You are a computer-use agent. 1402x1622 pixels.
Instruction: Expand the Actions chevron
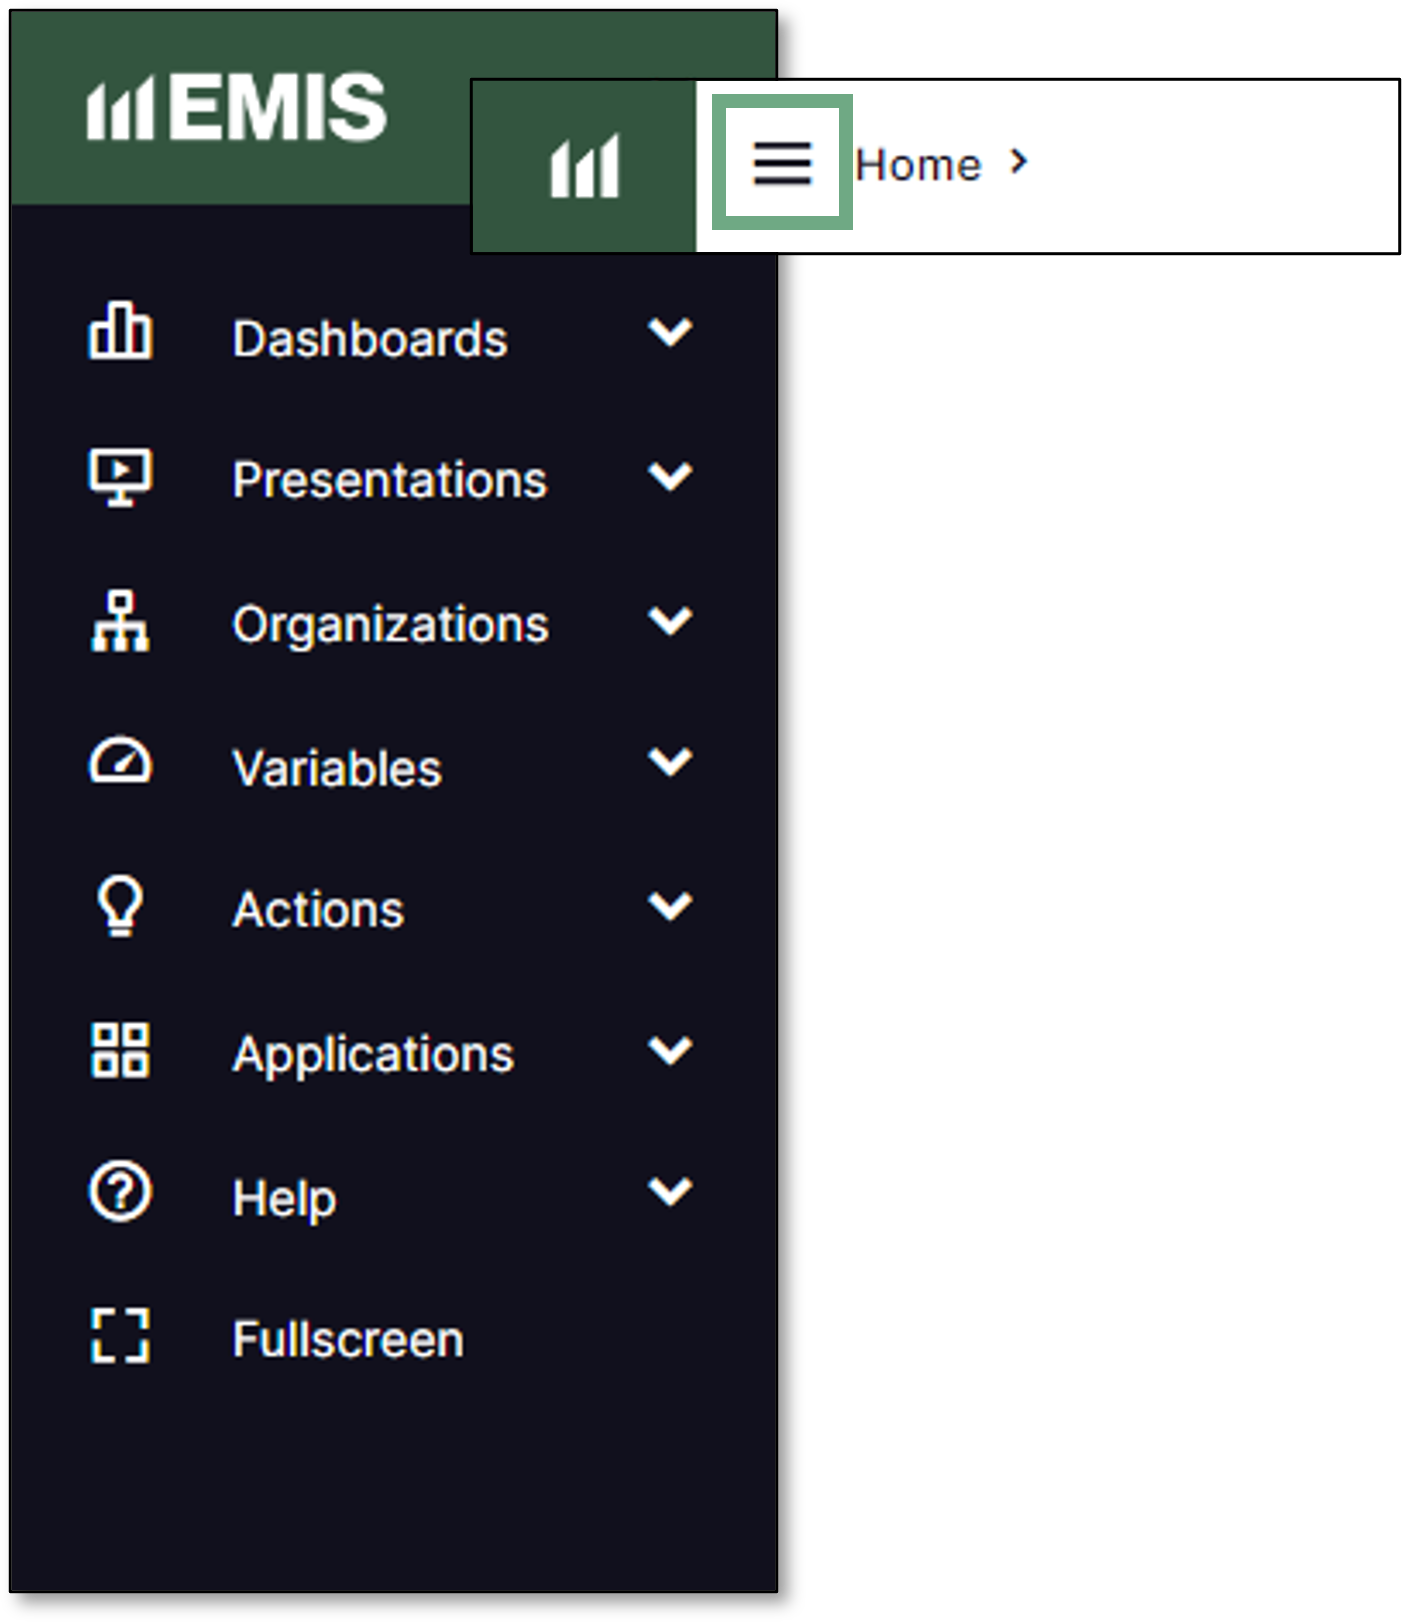tap(670, 906)
